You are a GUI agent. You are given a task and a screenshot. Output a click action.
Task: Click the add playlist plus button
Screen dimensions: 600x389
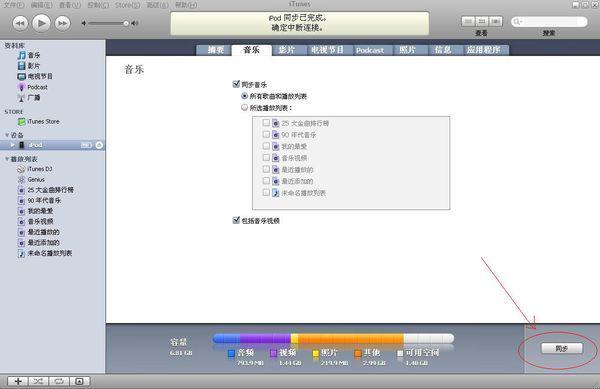18,381
